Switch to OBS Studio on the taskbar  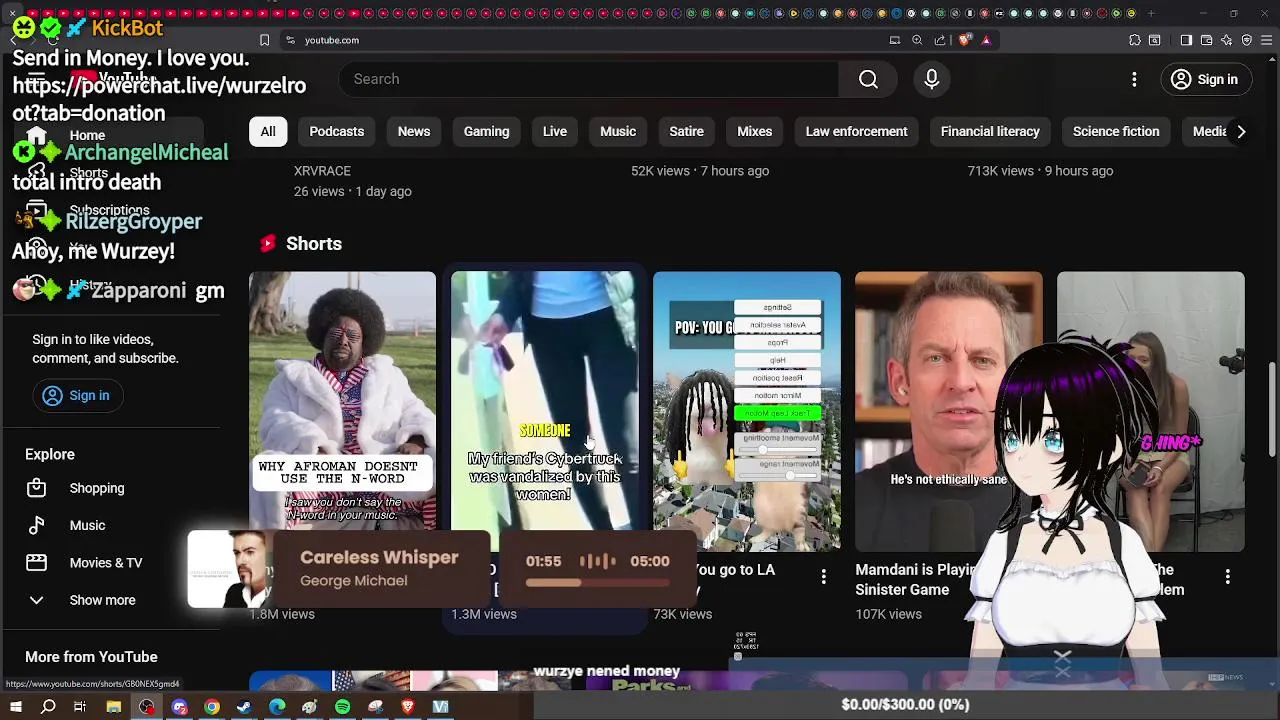click(147, 707)
